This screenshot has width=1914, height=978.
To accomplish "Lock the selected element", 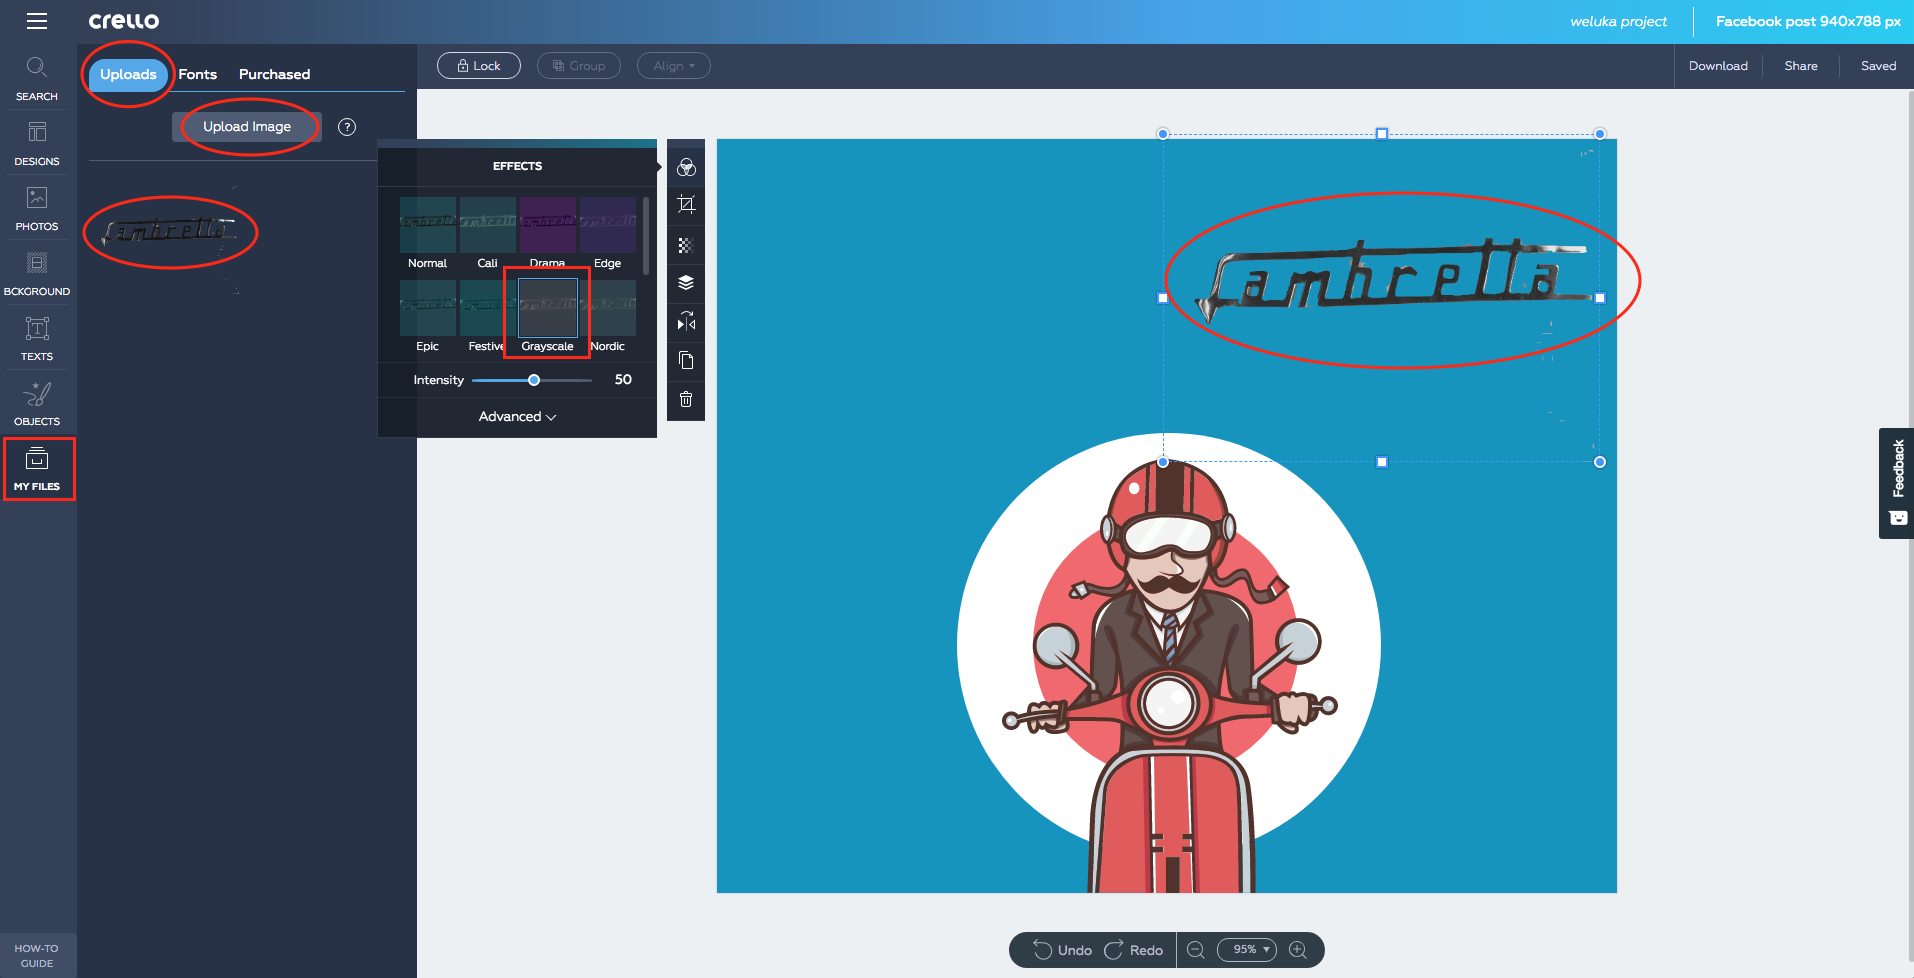I will point(479,66).
